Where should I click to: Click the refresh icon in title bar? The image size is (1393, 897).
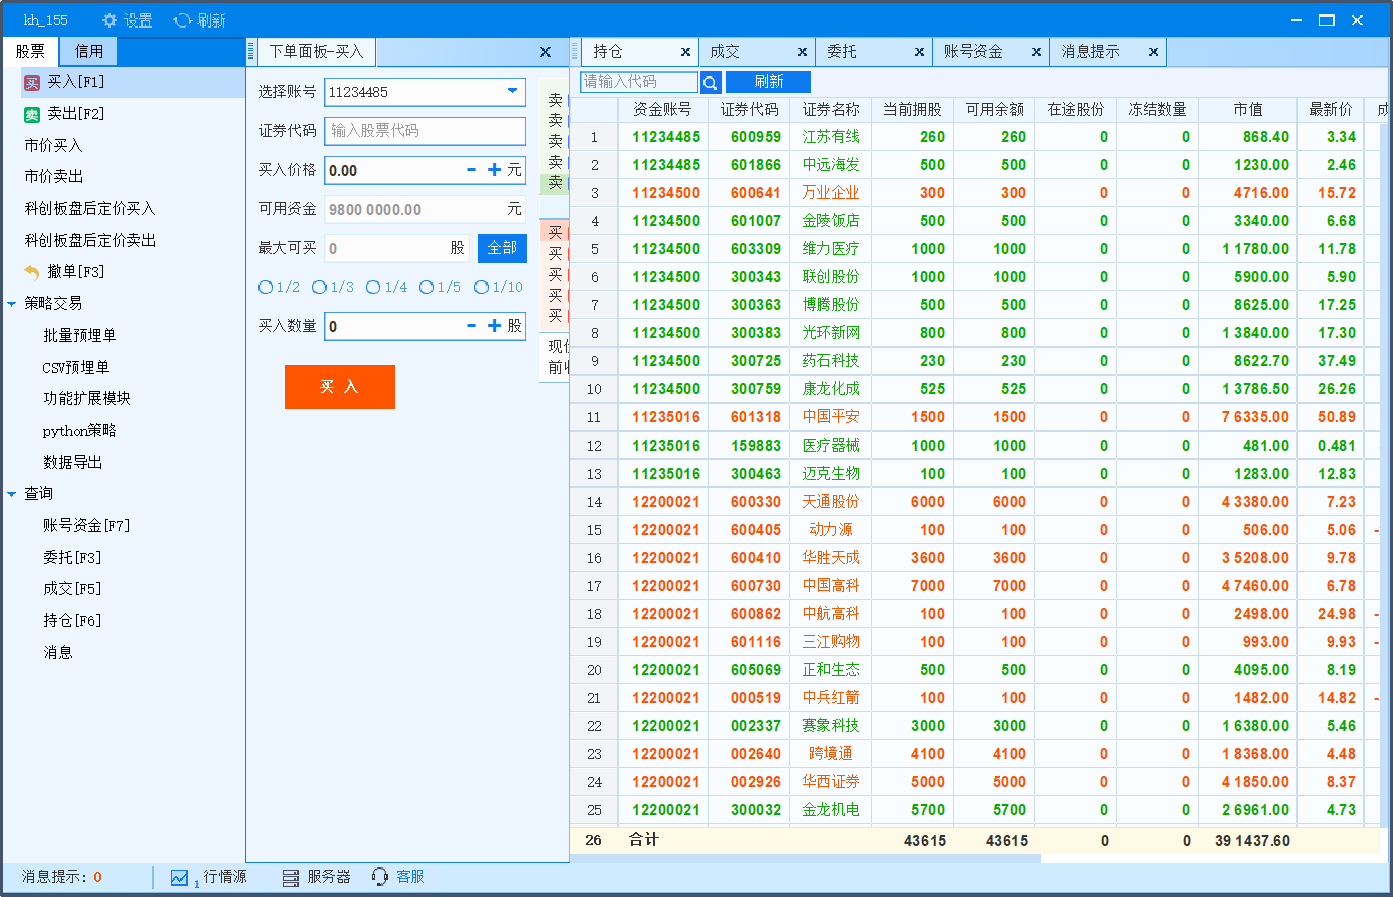182,20
